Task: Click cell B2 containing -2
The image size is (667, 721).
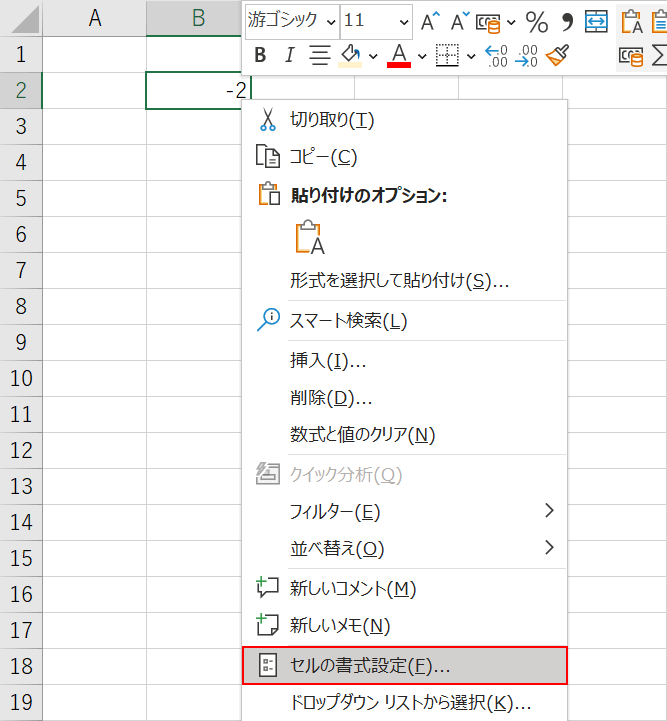Action: pyautogui.click(x=198, y=91)
